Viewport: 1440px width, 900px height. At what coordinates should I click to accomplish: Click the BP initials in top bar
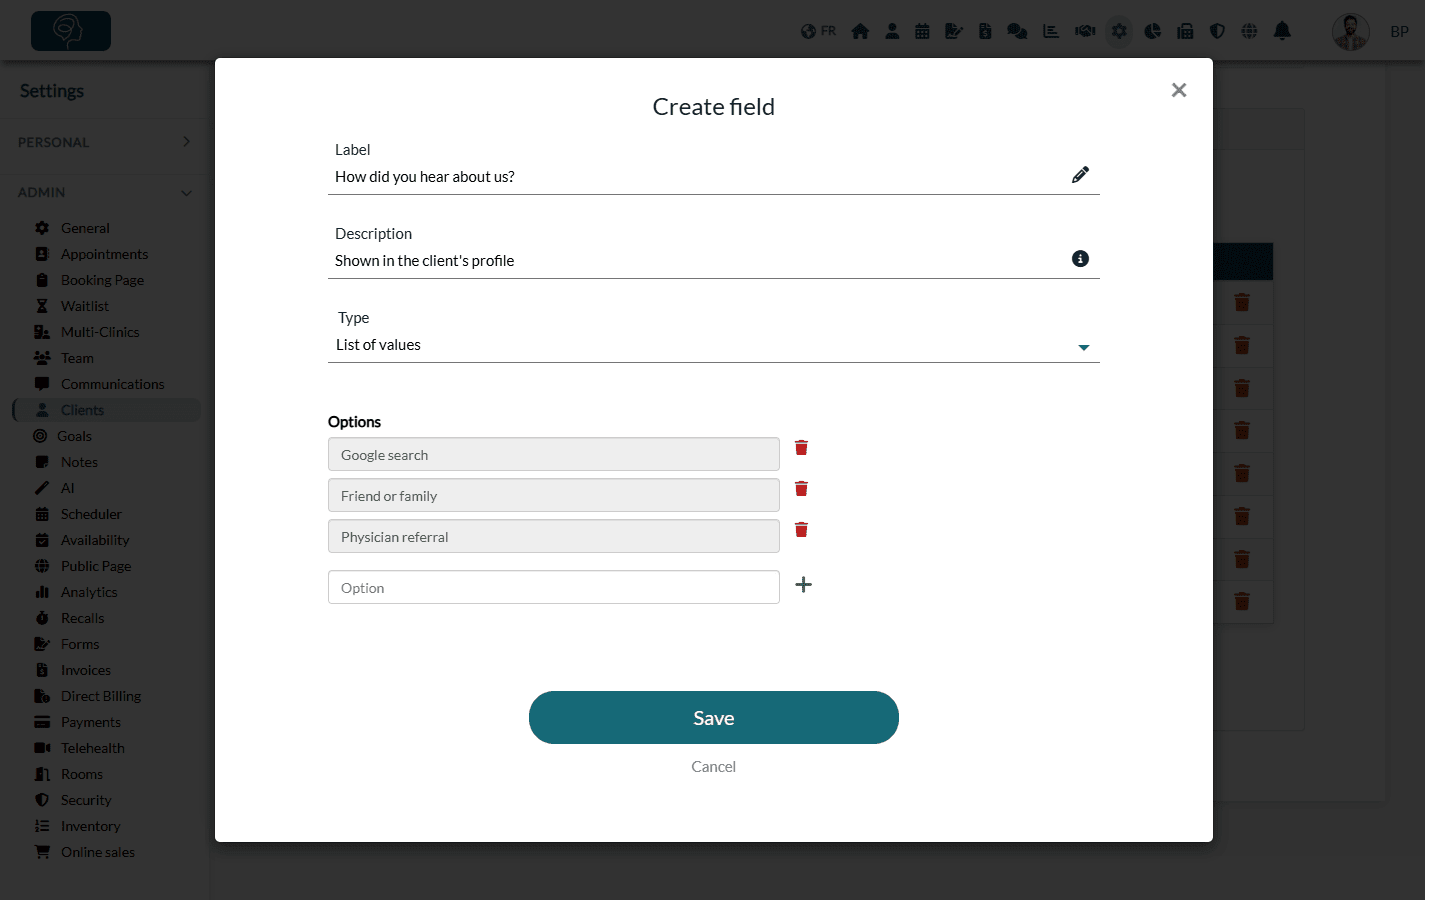[1399, 32]
